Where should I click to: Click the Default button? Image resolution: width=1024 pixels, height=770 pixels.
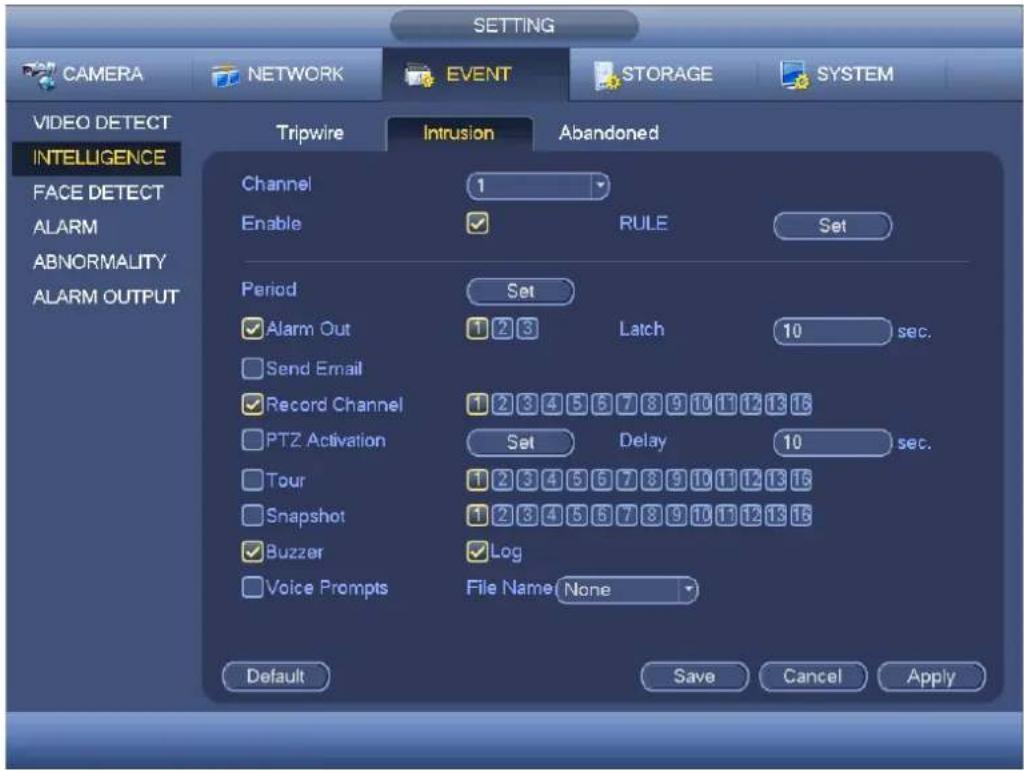276,677
